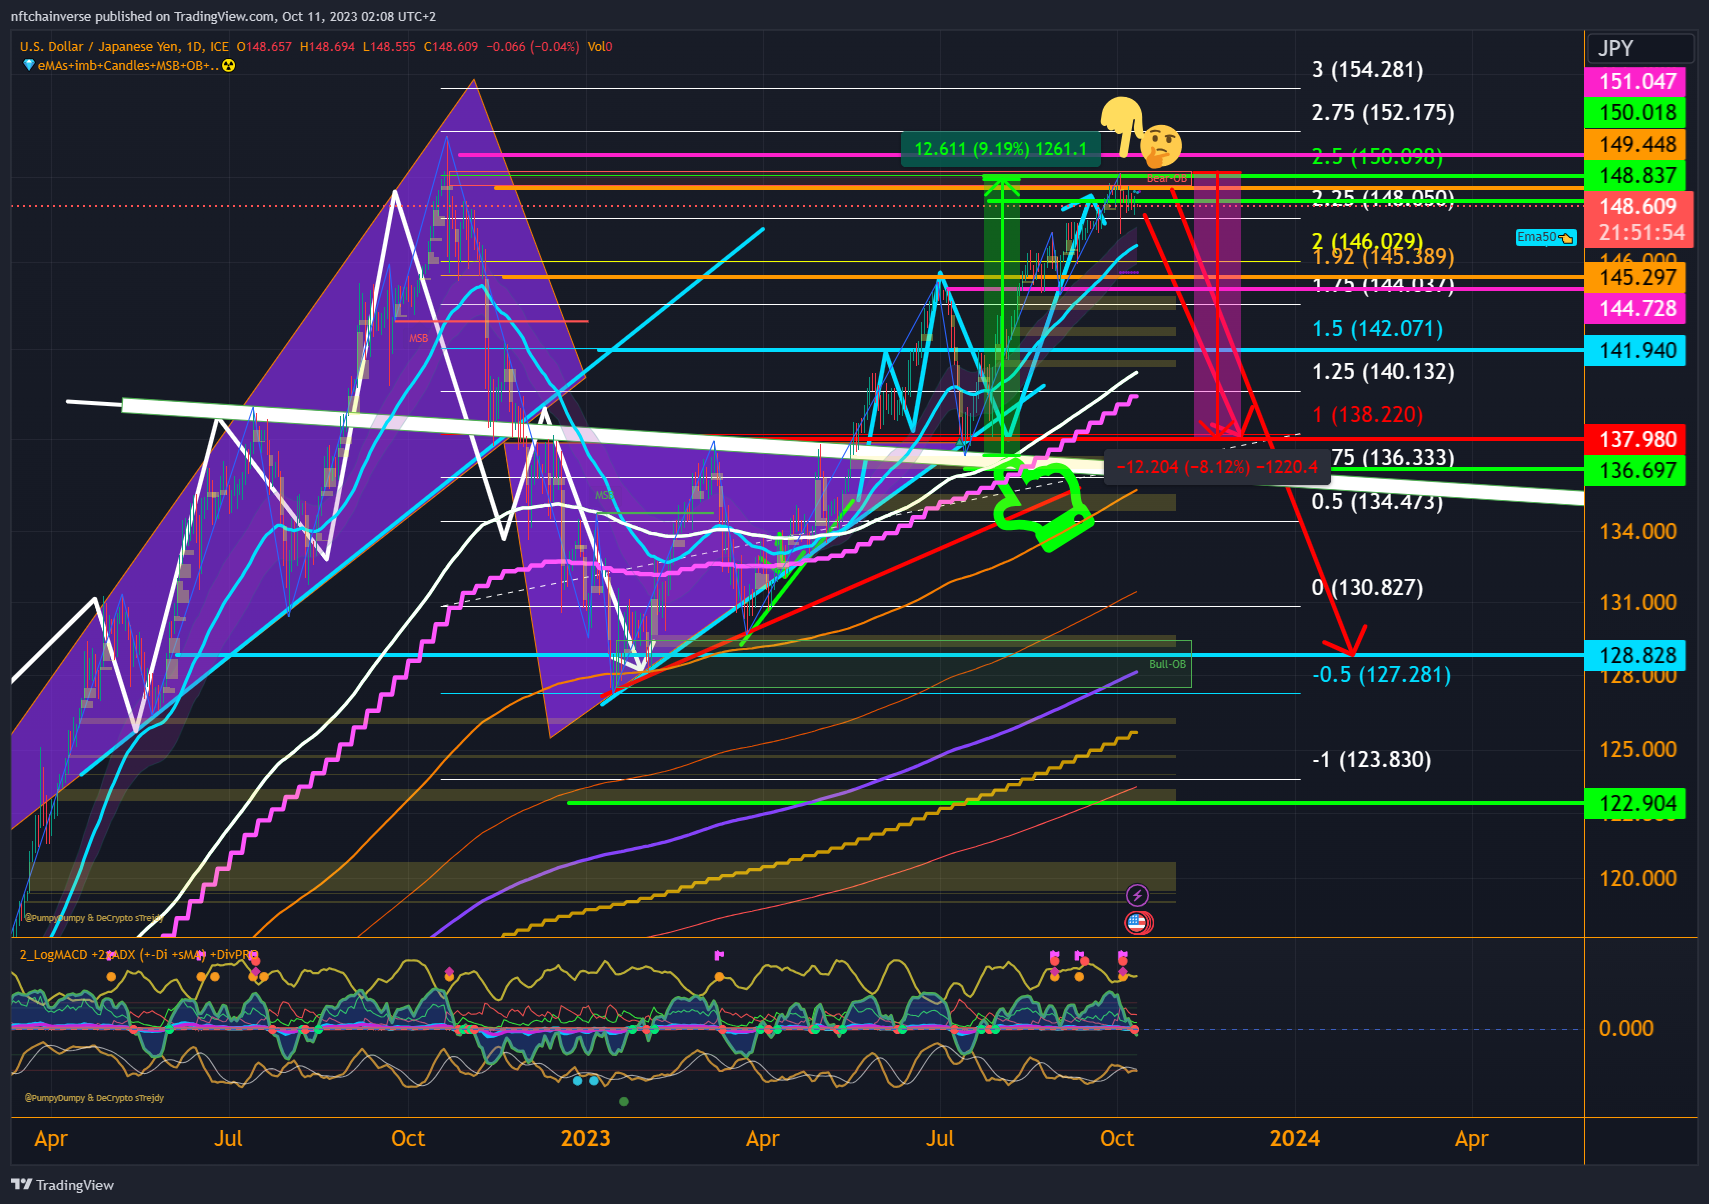This screenshot has height=1204, width=1709.
Task: Click the purple lightning bolt event icon
Action: pyautogui.click(x=1137, y=895)
